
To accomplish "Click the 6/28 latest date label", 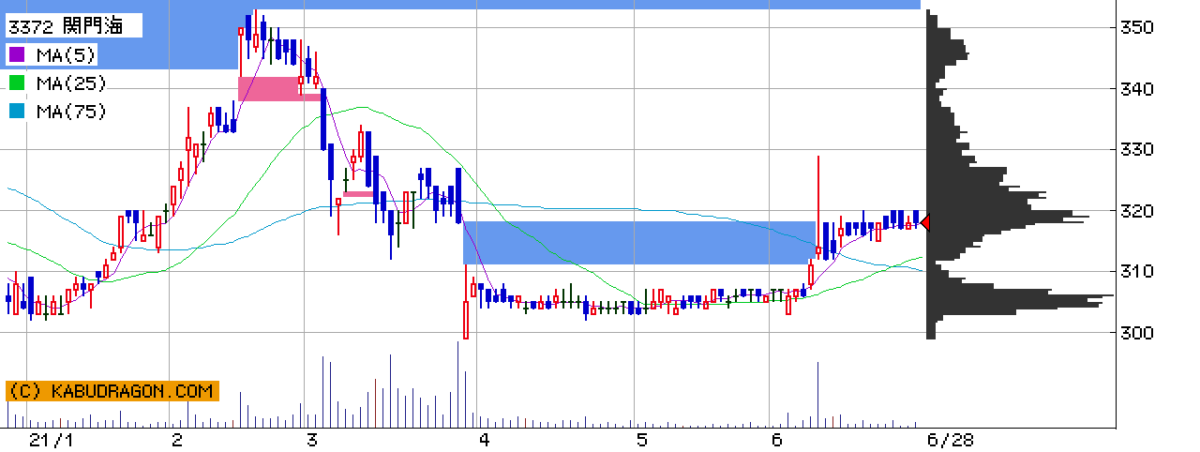I will pyautogui.click(x=949, y=440).
